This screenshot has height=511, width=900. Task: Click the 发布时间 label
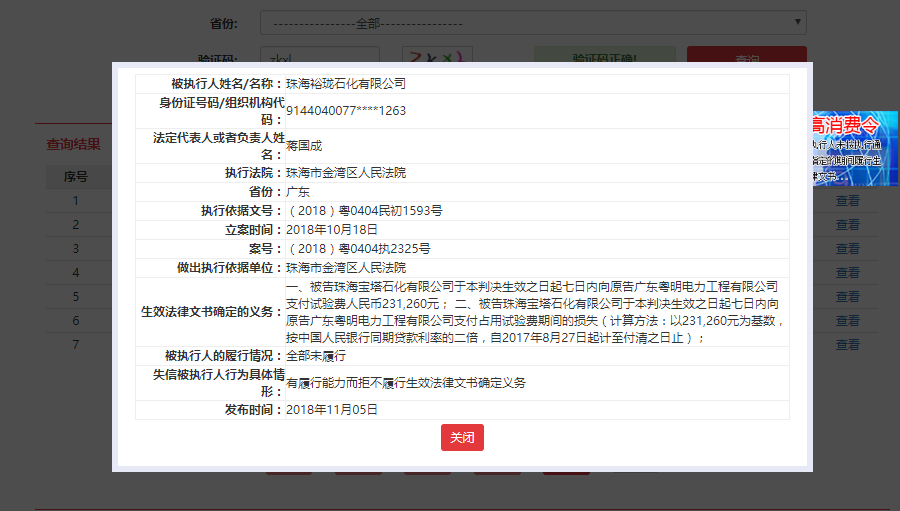(254, 409)
